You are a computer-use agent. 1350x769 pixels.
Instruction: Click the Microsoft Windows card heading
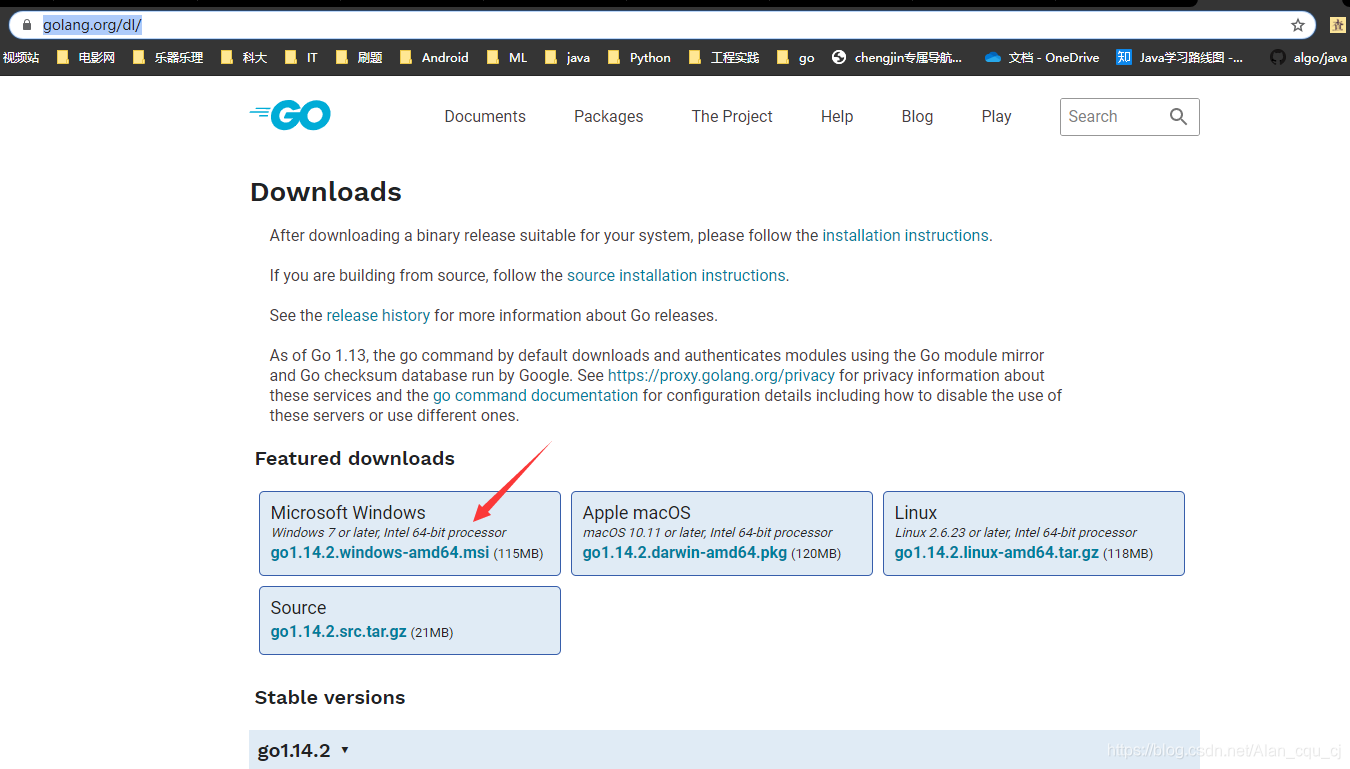[348, 513]
